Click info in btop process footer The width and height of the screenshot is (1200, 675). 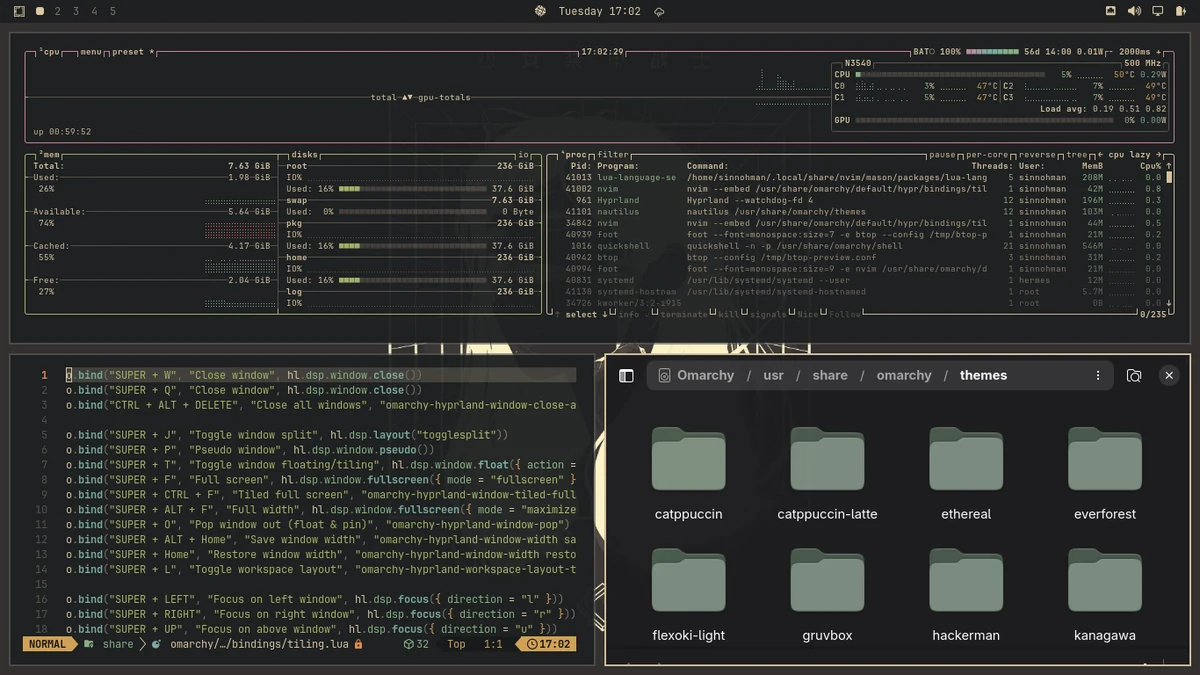629,314
